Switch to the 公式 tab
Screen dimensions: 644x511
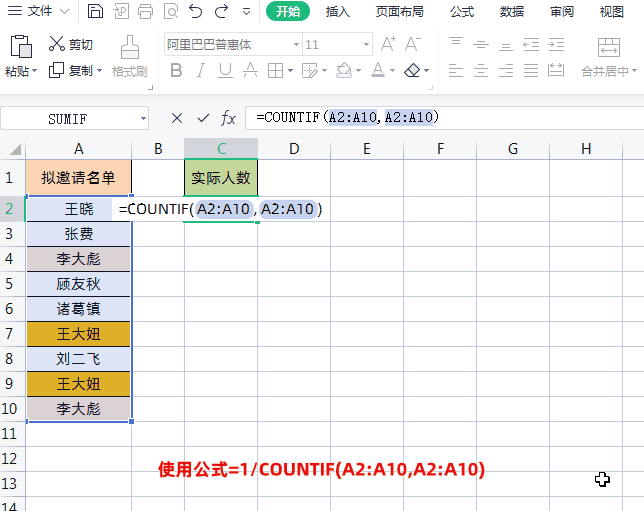coord(462,12)
